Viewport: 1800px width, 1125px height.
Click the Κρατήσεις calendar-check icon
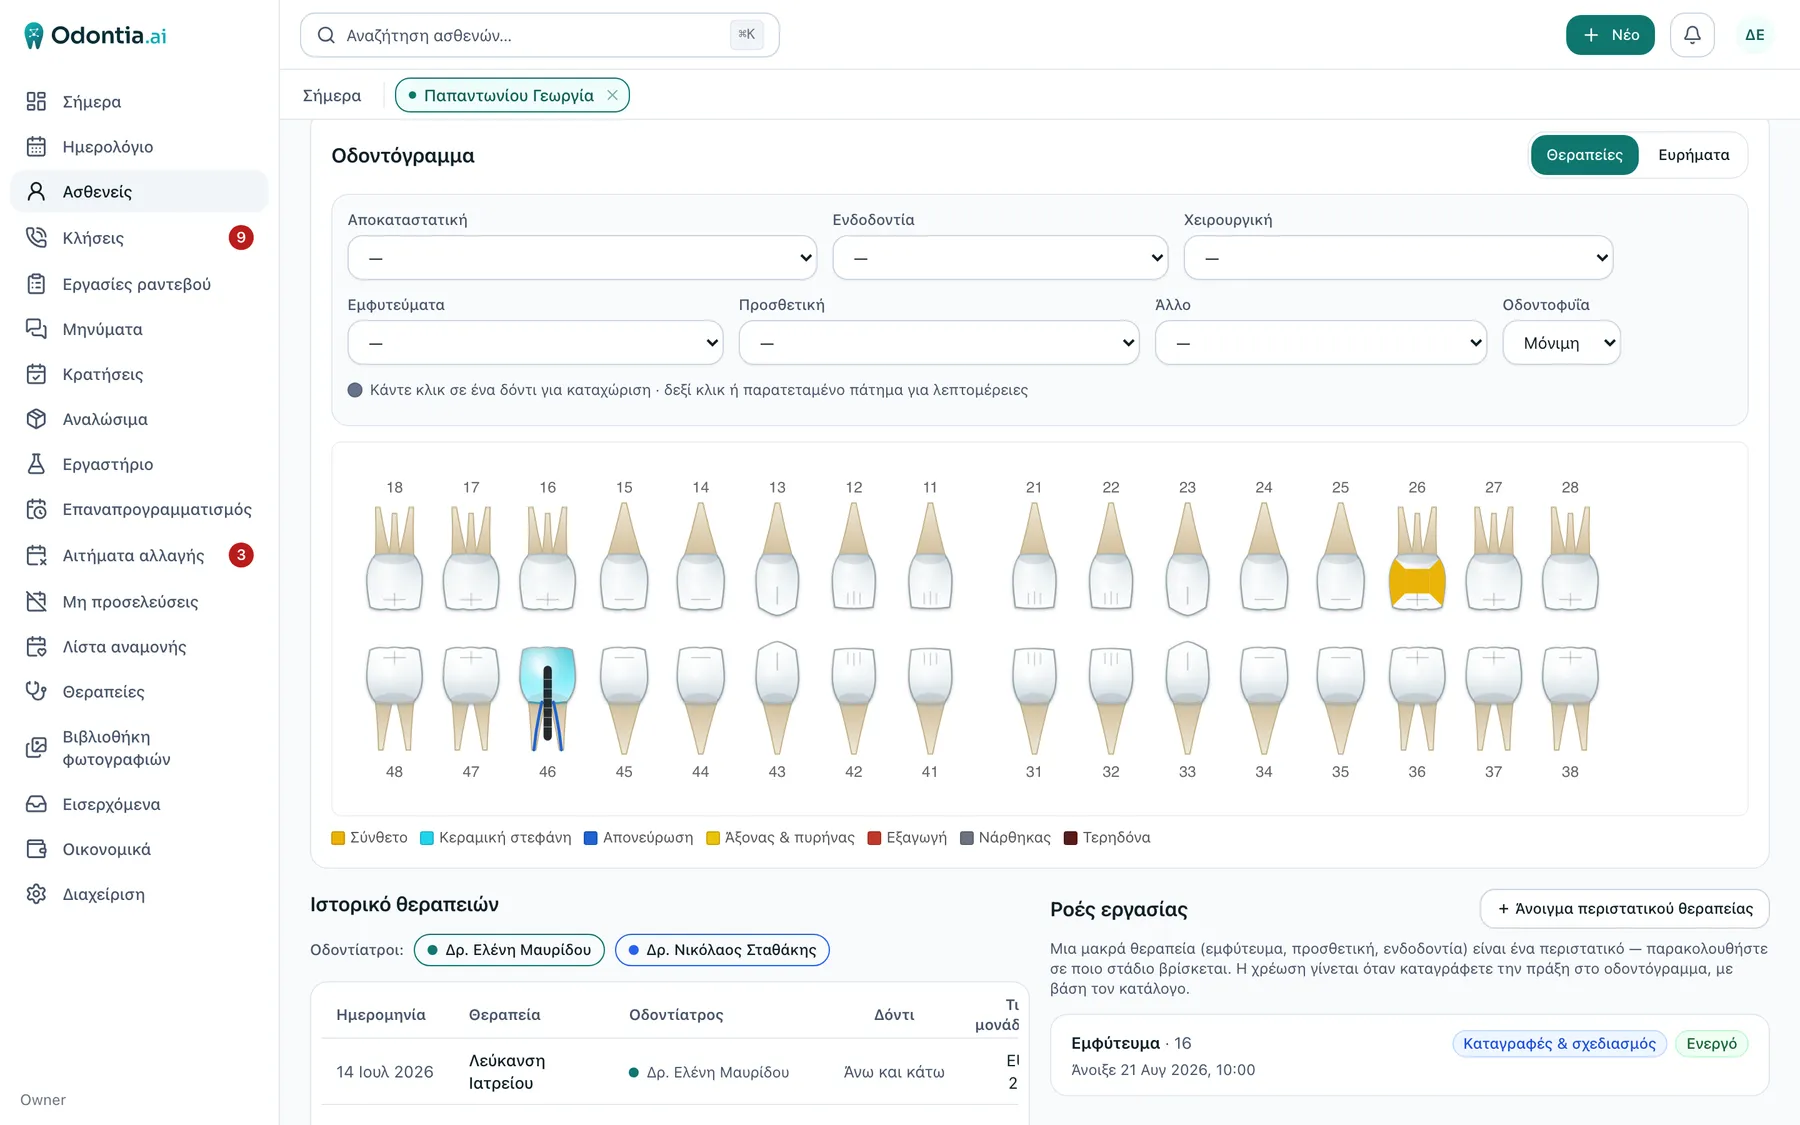[36, 374]
